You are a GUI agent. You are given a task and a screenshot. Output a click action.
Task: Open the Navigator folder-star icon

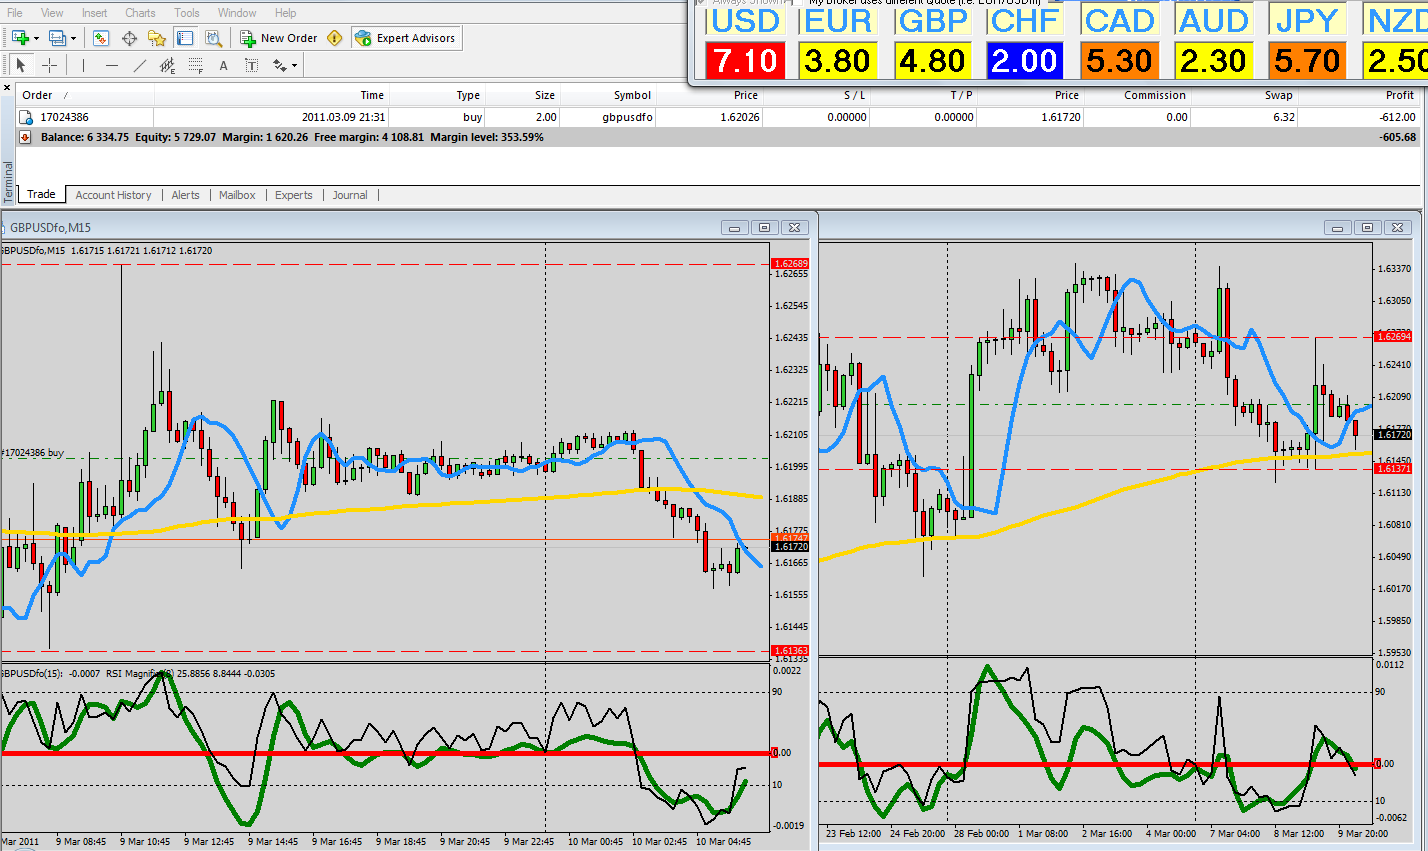157,38
